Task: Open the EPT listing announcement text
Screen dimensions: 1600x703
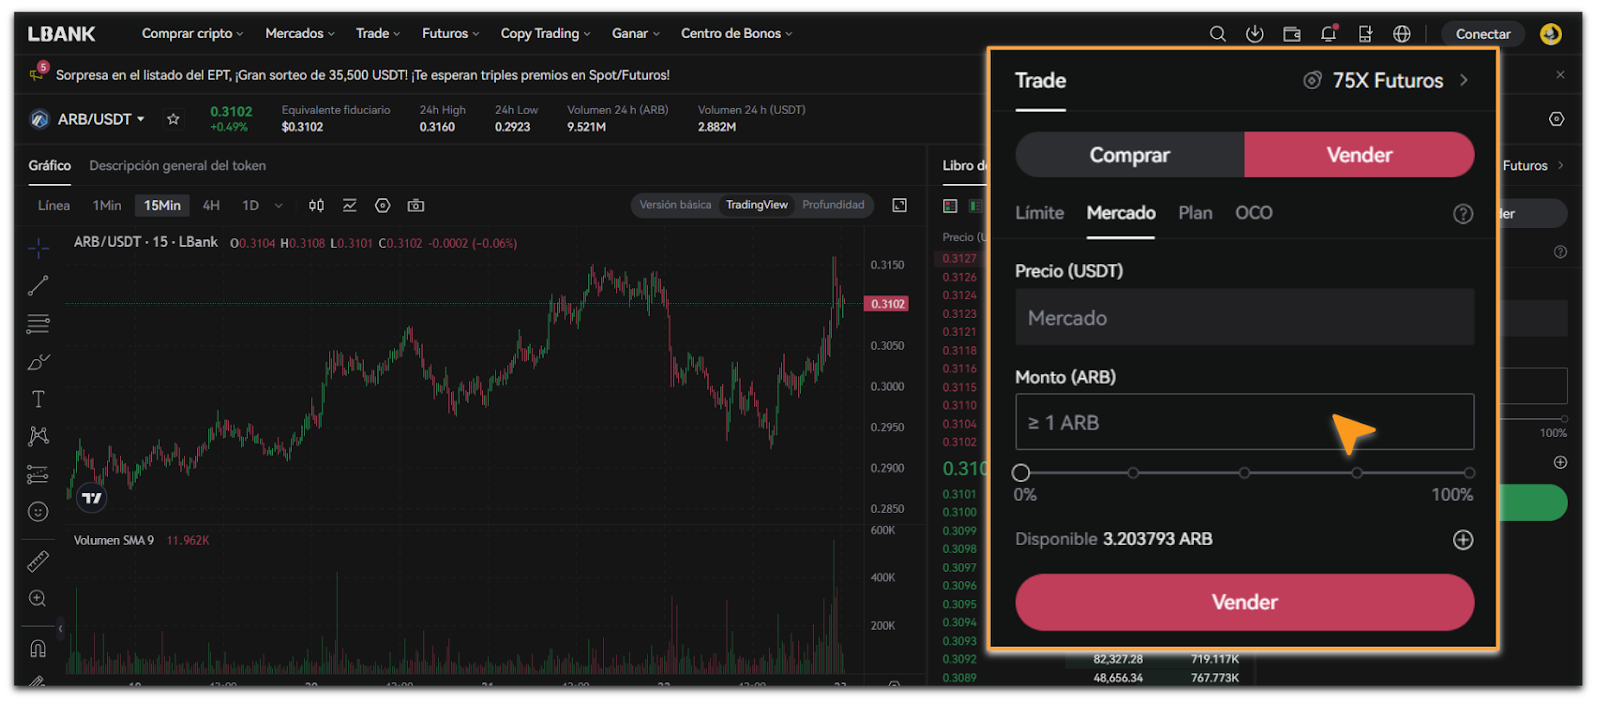Action: [363, 75]
